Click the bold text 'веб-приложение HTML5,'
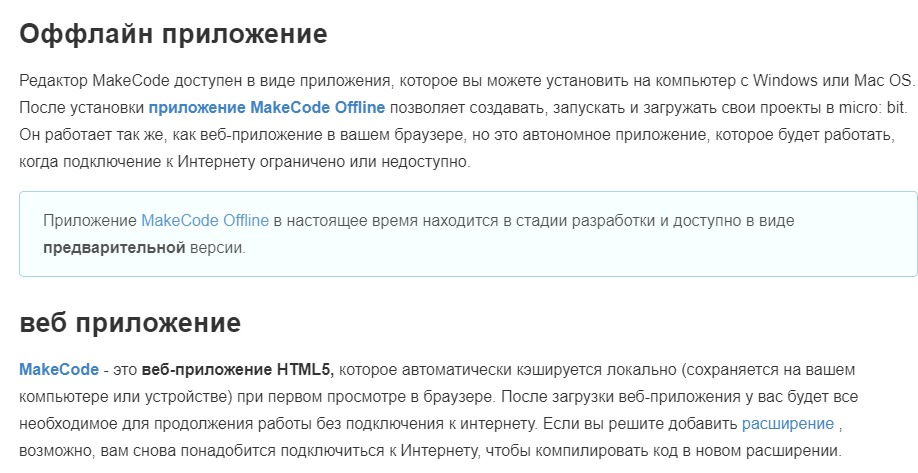Image resolution: width=918 pixels, height=473 pixels. (x=238, y=369)
